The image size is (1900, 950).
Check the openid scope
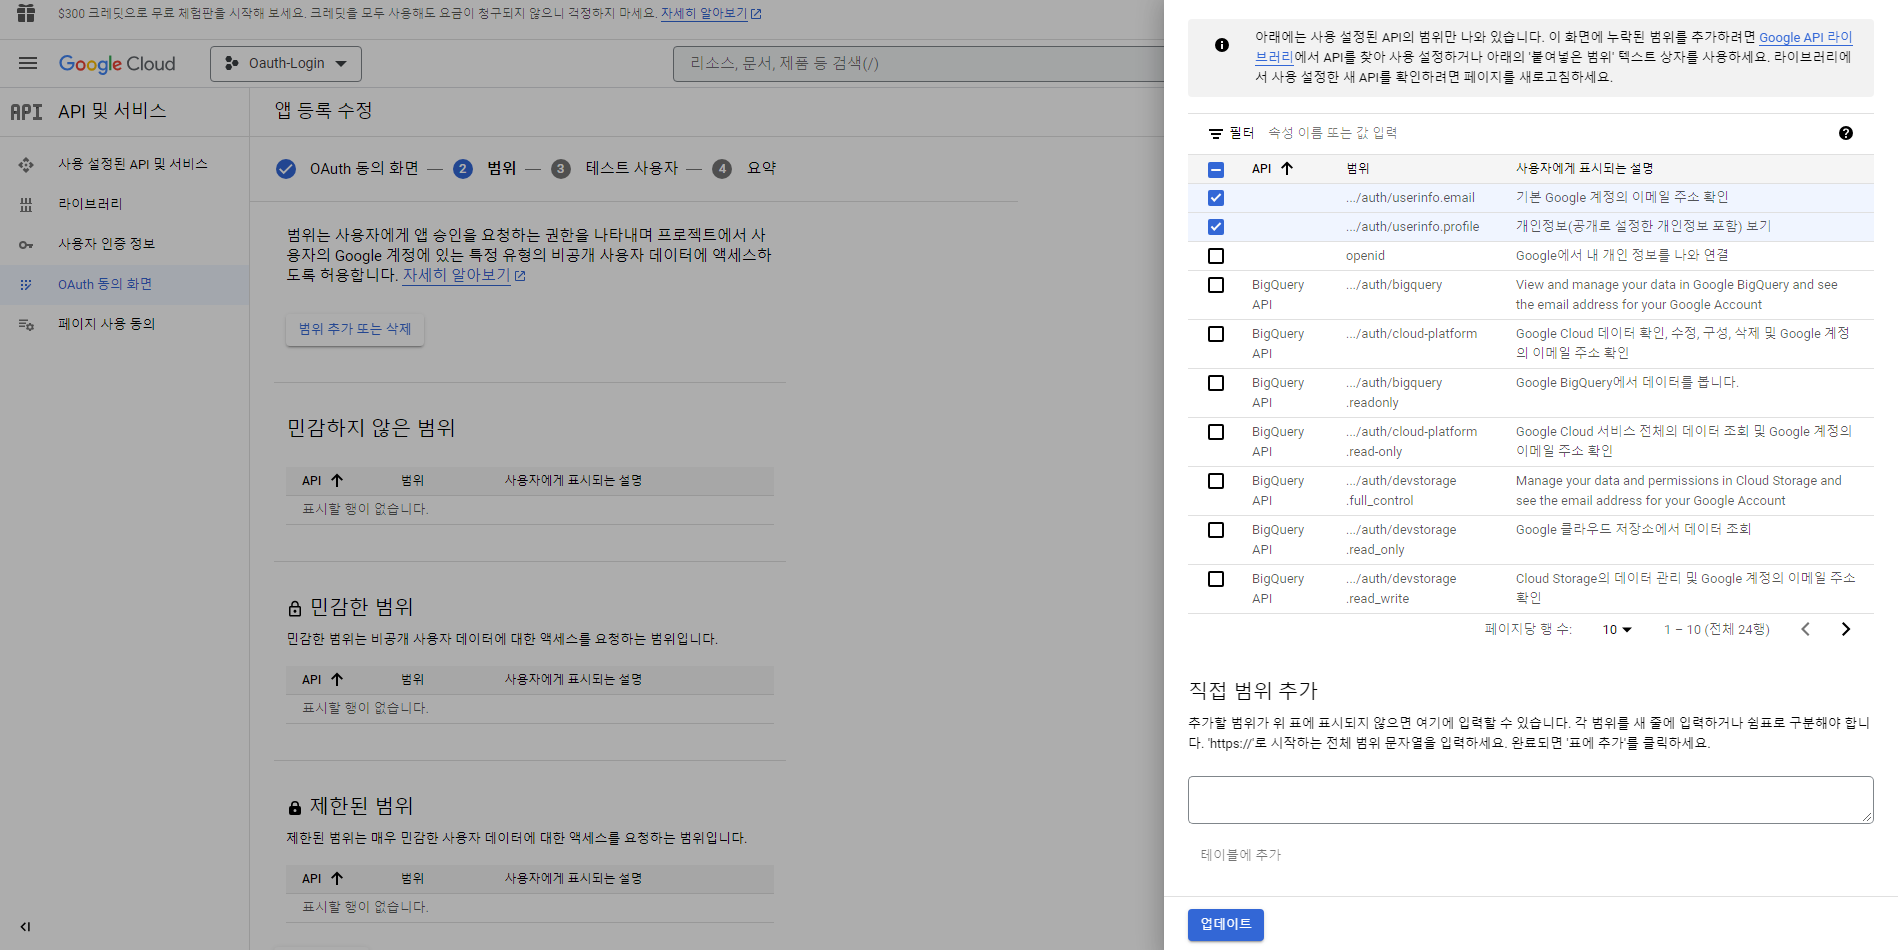click(1216, 256)
